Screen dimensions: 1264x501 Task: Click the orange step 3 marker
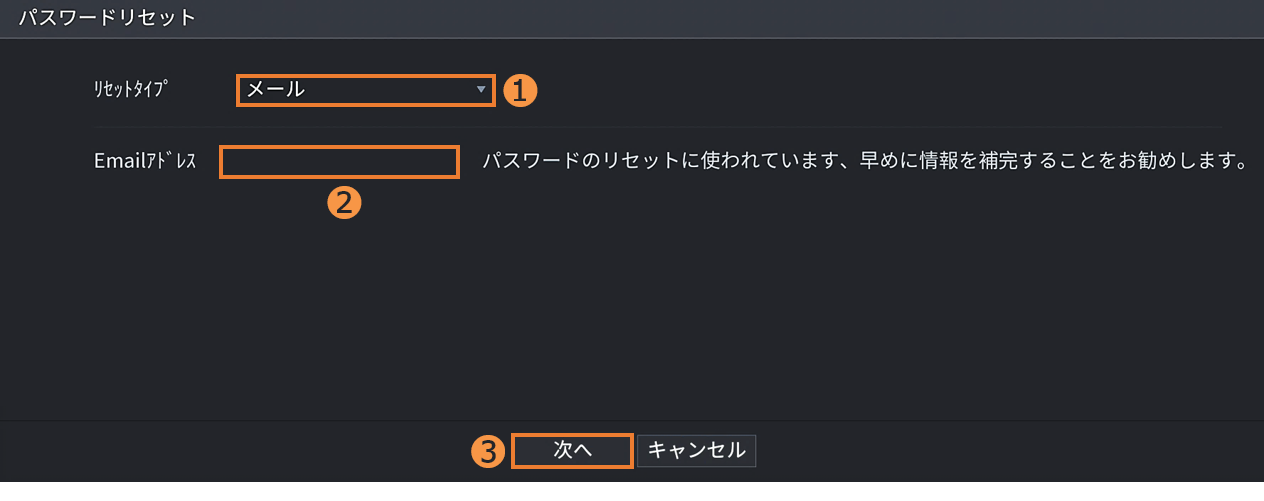coord(487,451)
